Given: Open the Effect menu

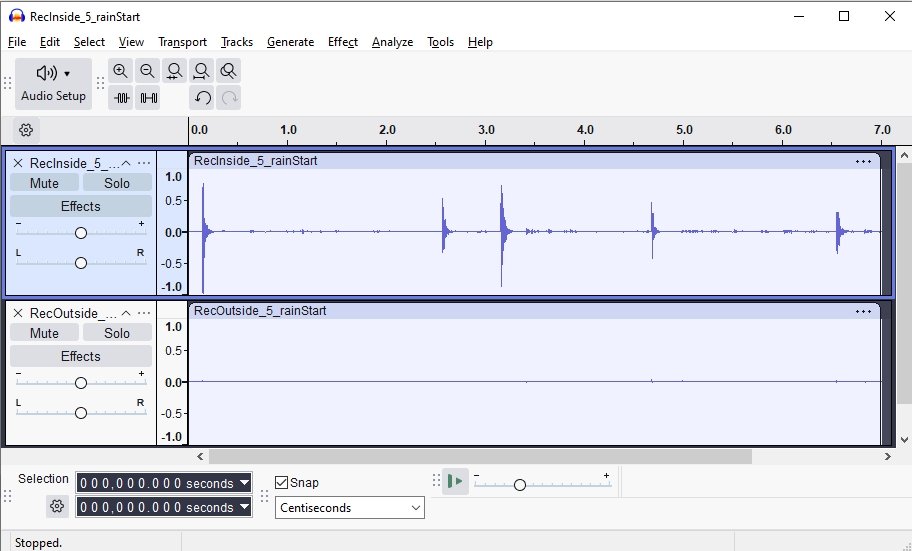Looking at the screenshot, I should [342, 42].
